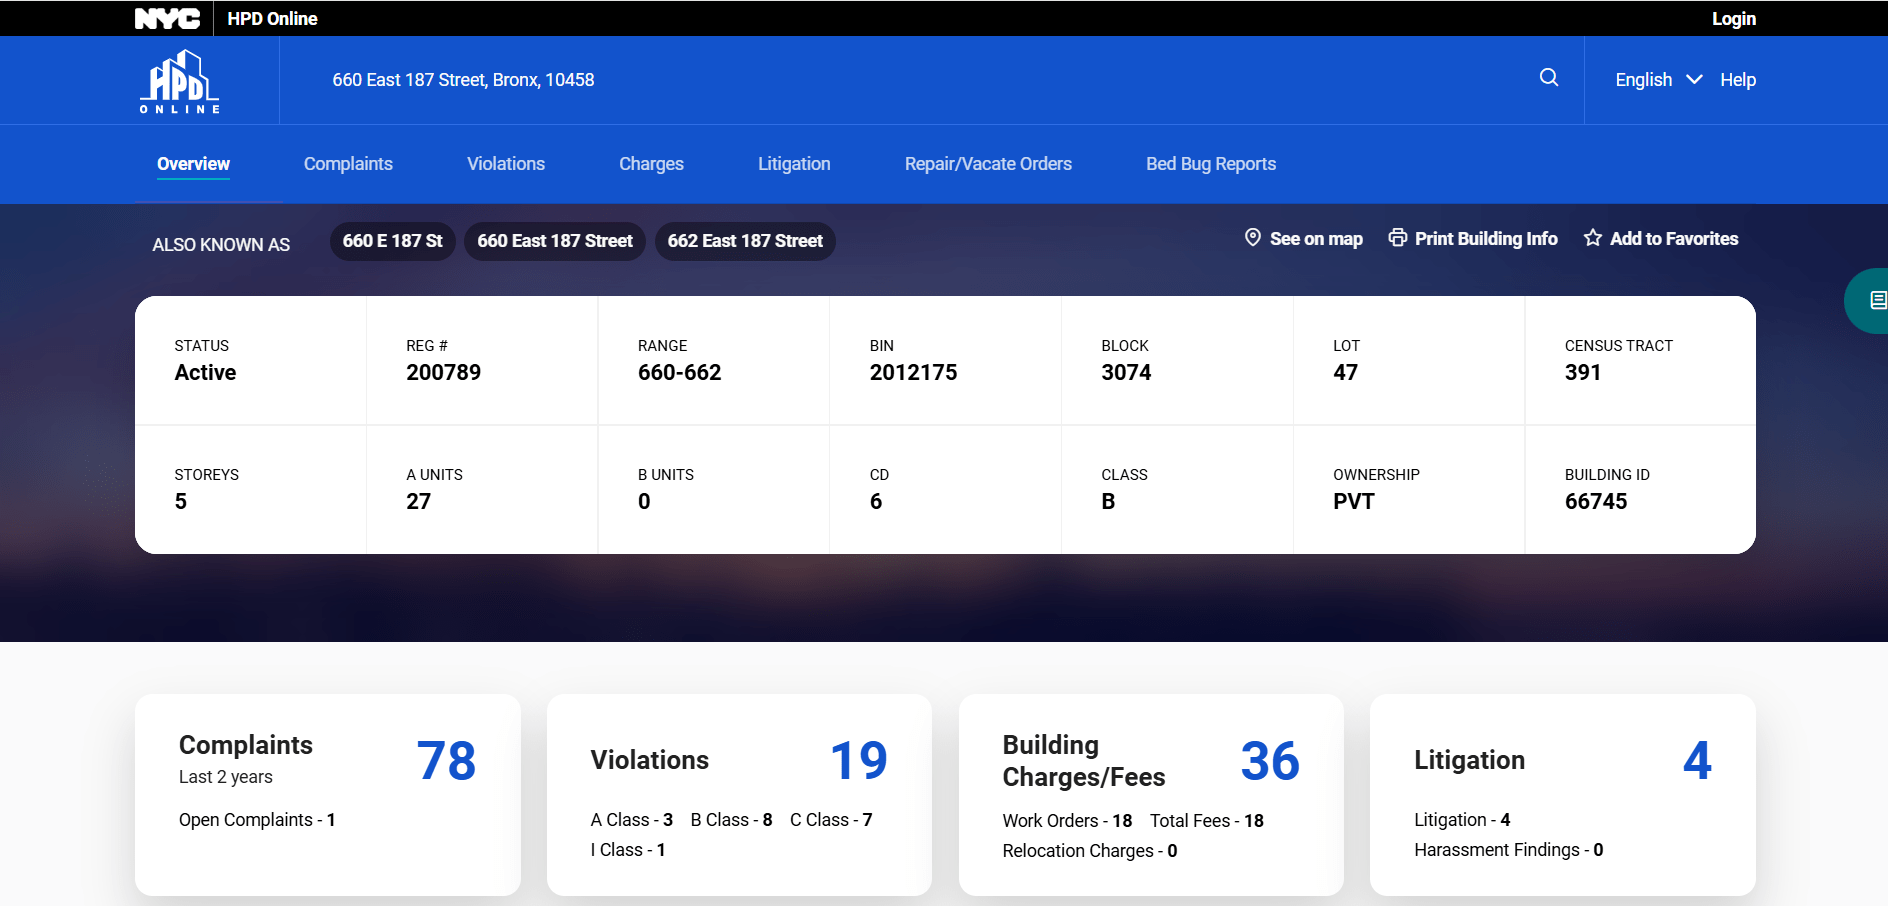Open Repair/Vacate Orders tab
Viewport: 1888px width, 906px height.
988,164
